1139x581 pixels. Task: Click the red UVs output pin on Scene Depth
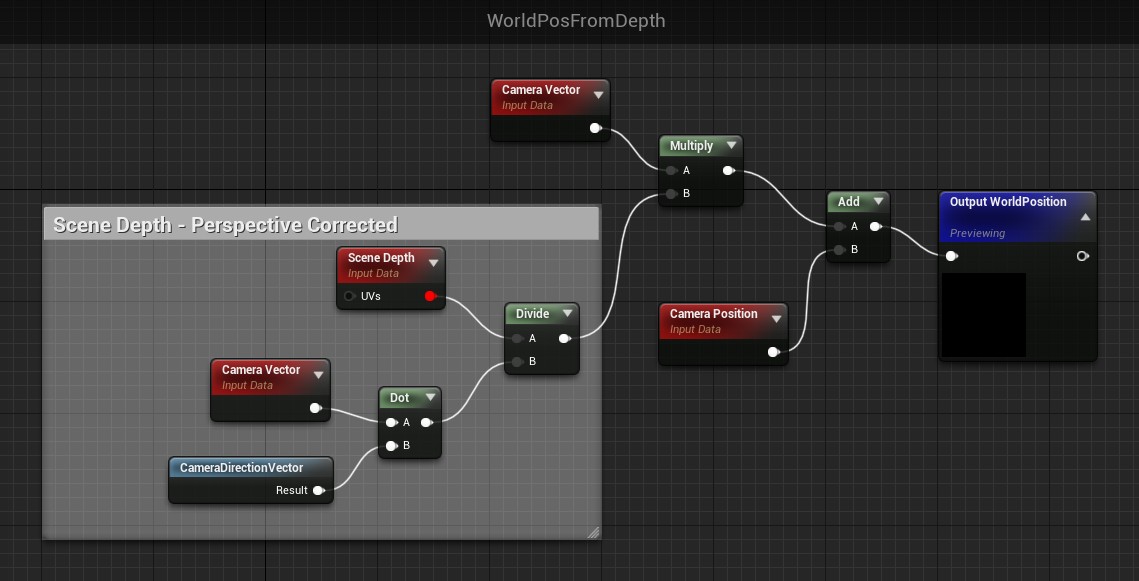430,296
